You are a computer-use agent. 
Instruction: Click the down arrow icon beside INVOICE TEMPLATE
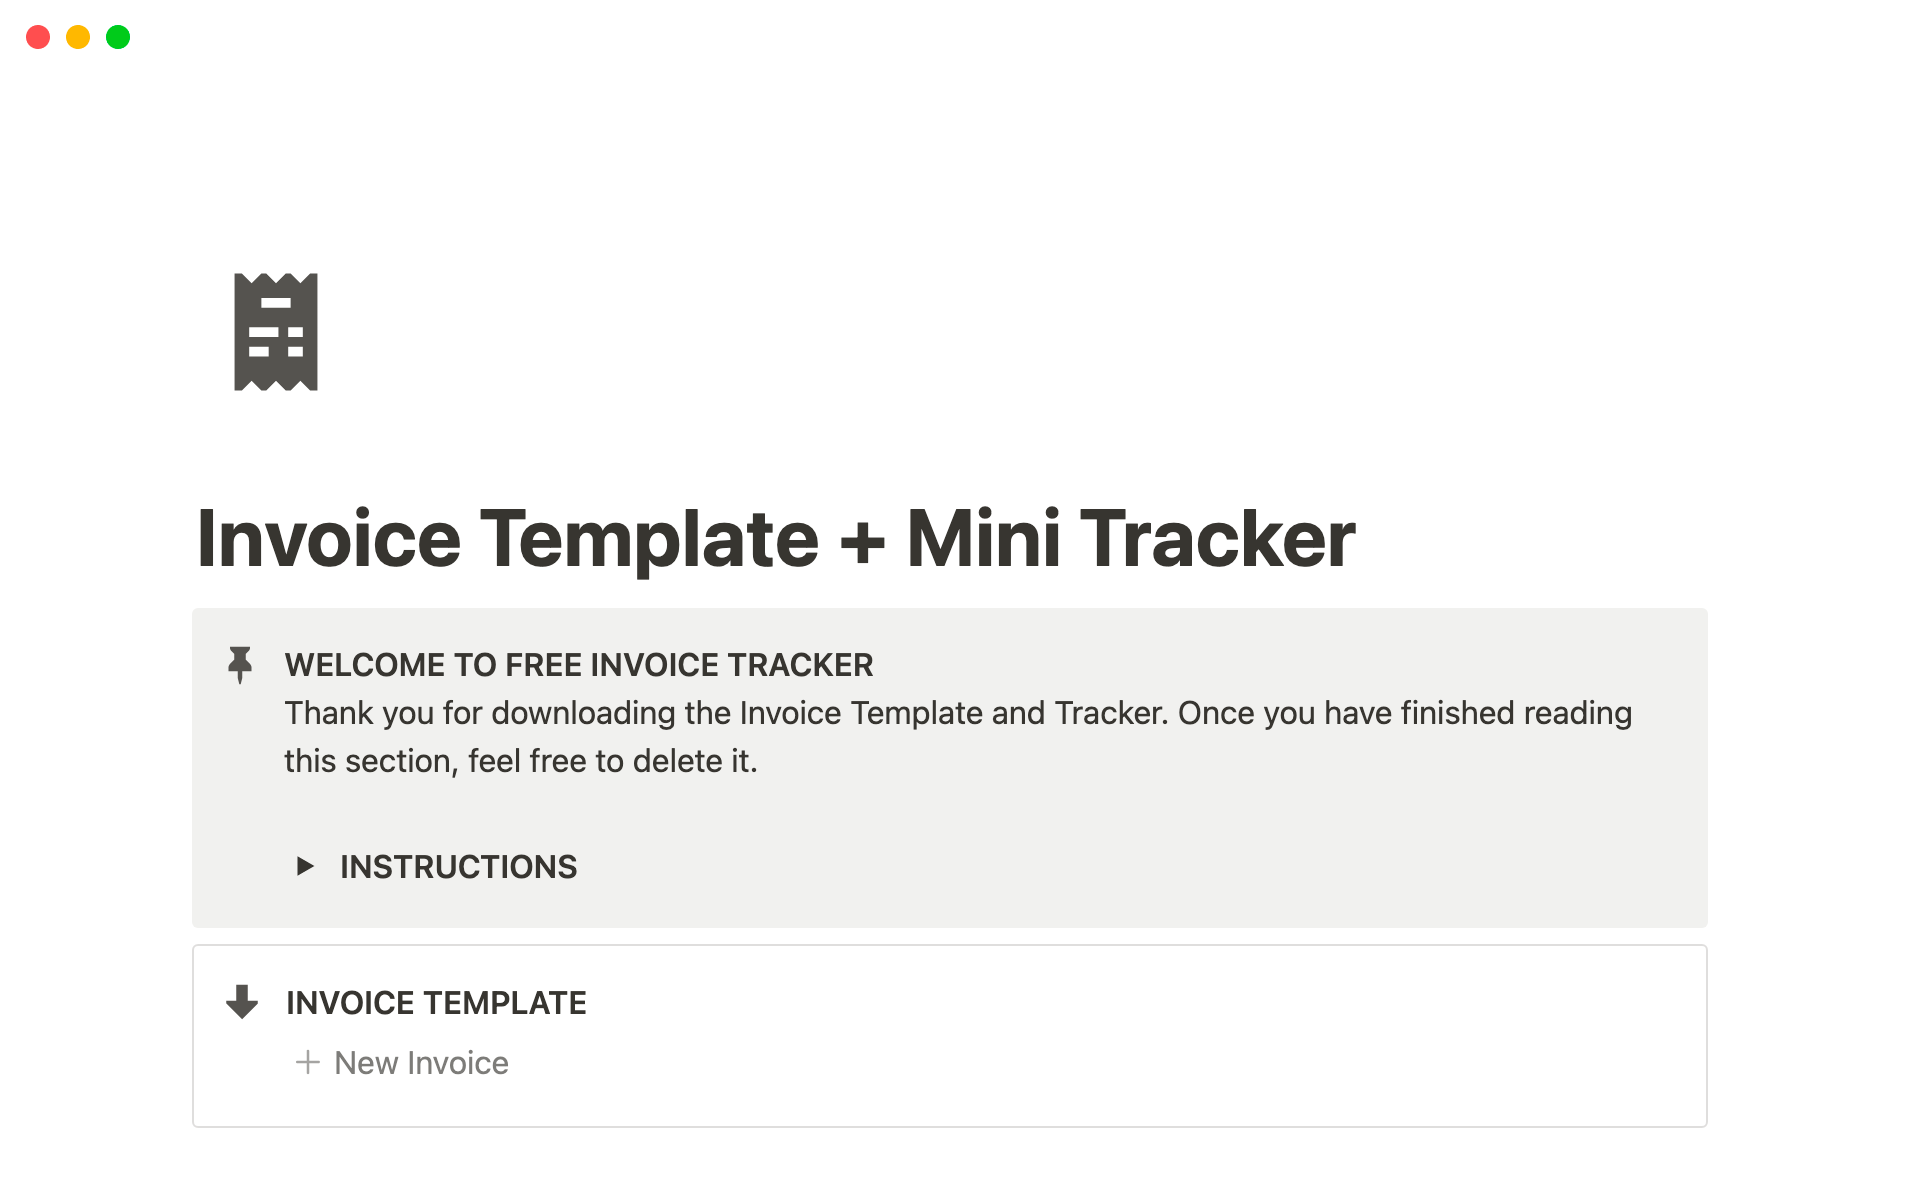(x=242, y=1002)
